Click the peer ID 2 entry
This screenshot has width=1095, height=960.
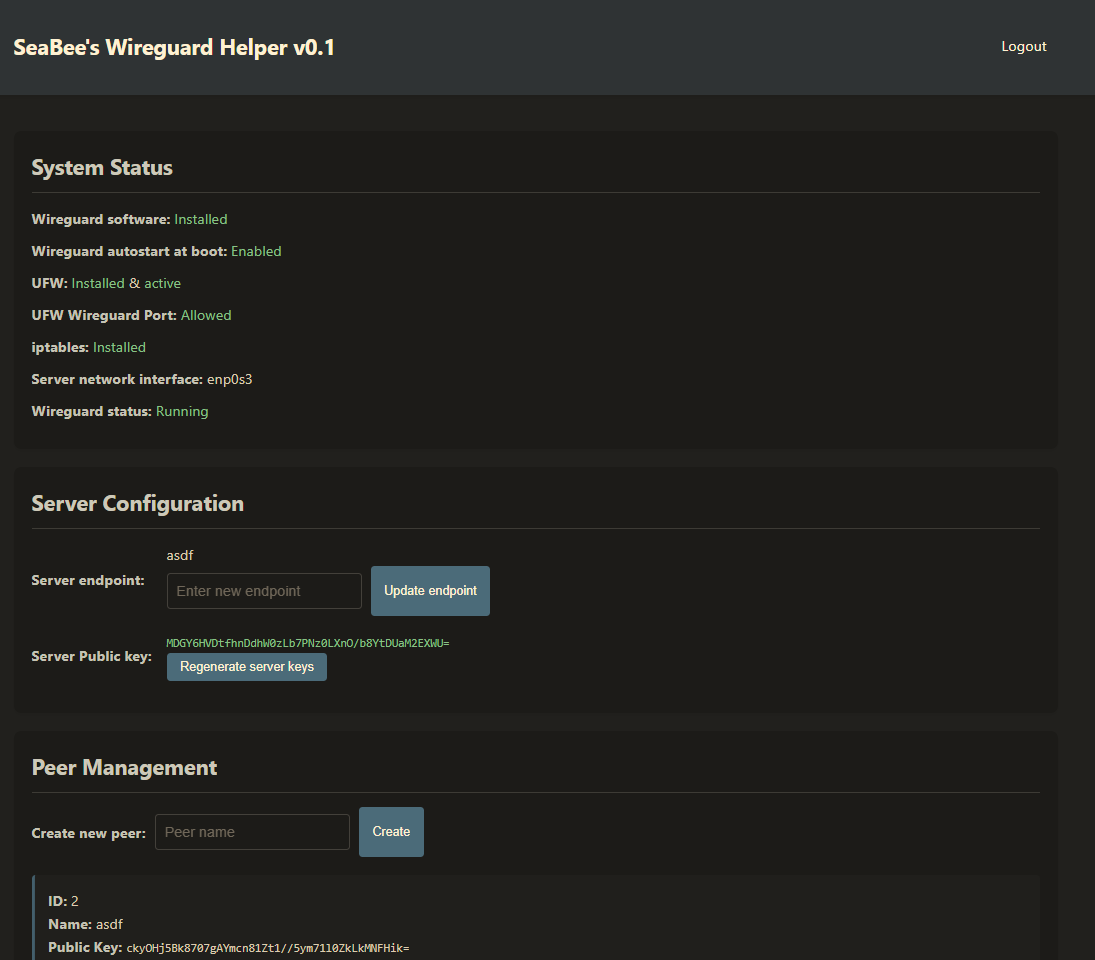click(x=63, y=901)
